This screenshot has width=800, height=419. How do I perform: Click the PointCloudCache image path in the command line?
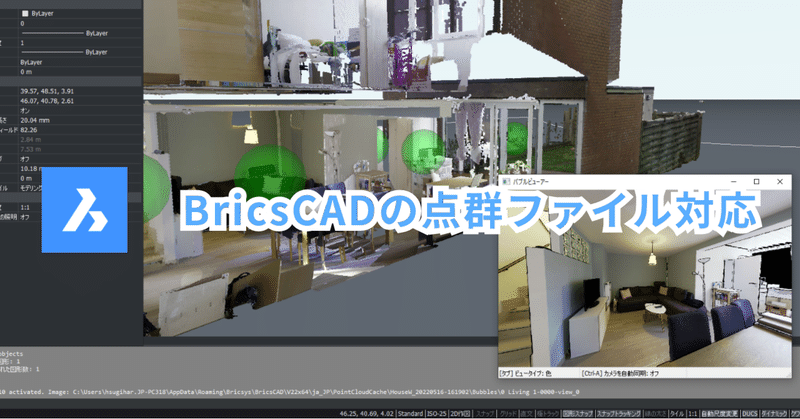(x=326, y=392)
